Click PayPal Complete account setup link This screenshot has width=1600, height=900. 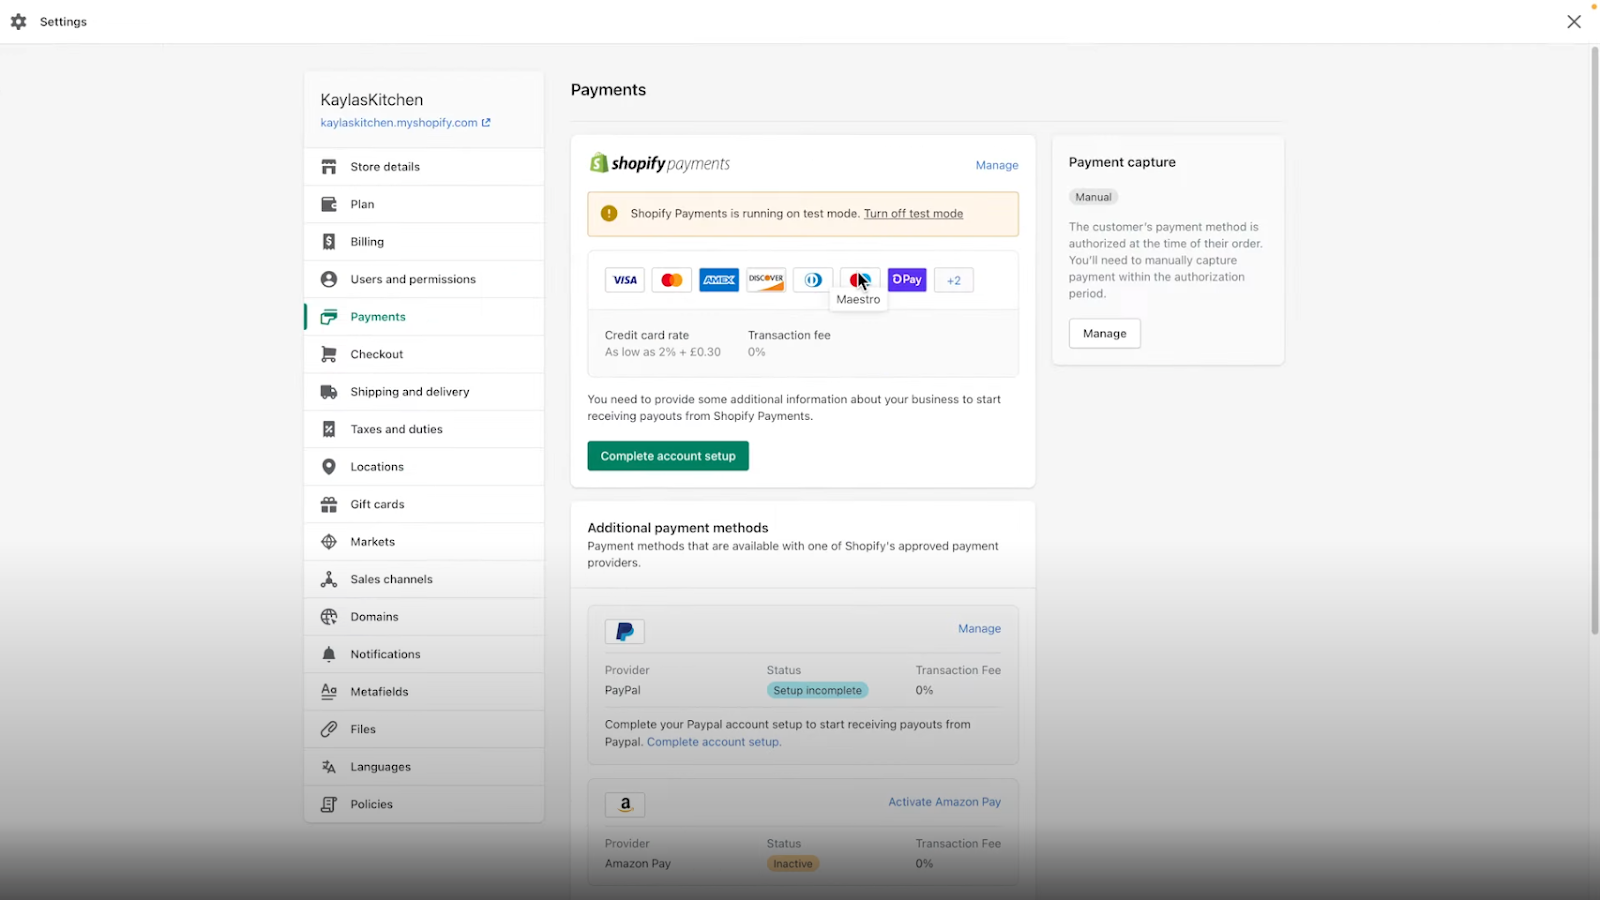(714, 742)
